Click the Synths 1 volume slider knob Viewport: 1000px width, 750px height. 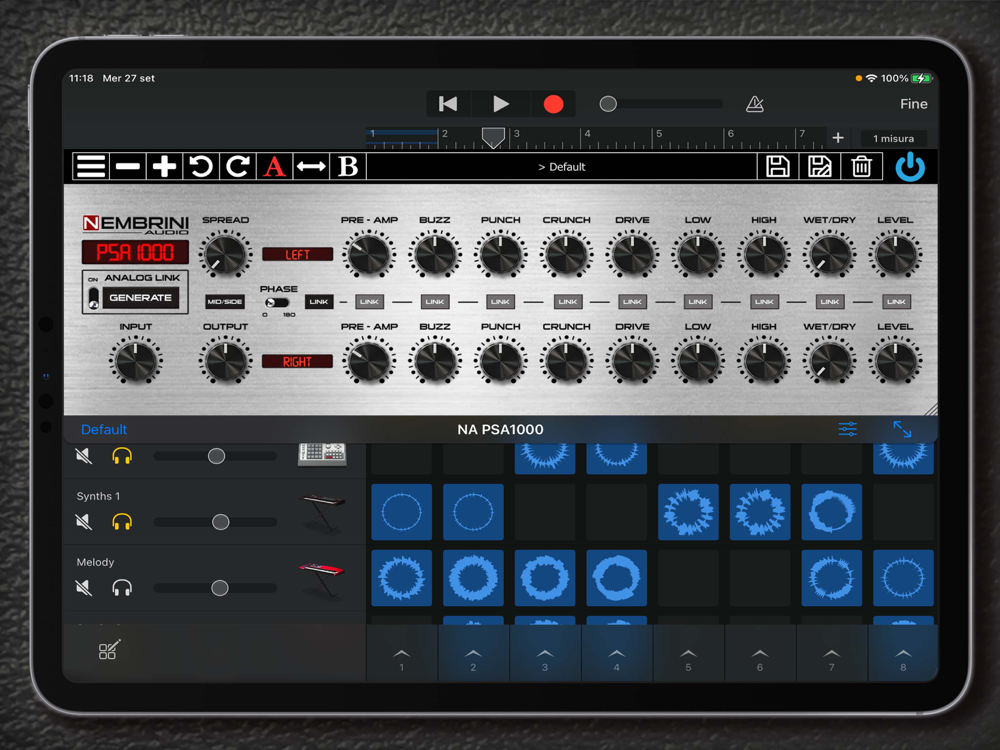pyautogui.click(x=221, y=522)
